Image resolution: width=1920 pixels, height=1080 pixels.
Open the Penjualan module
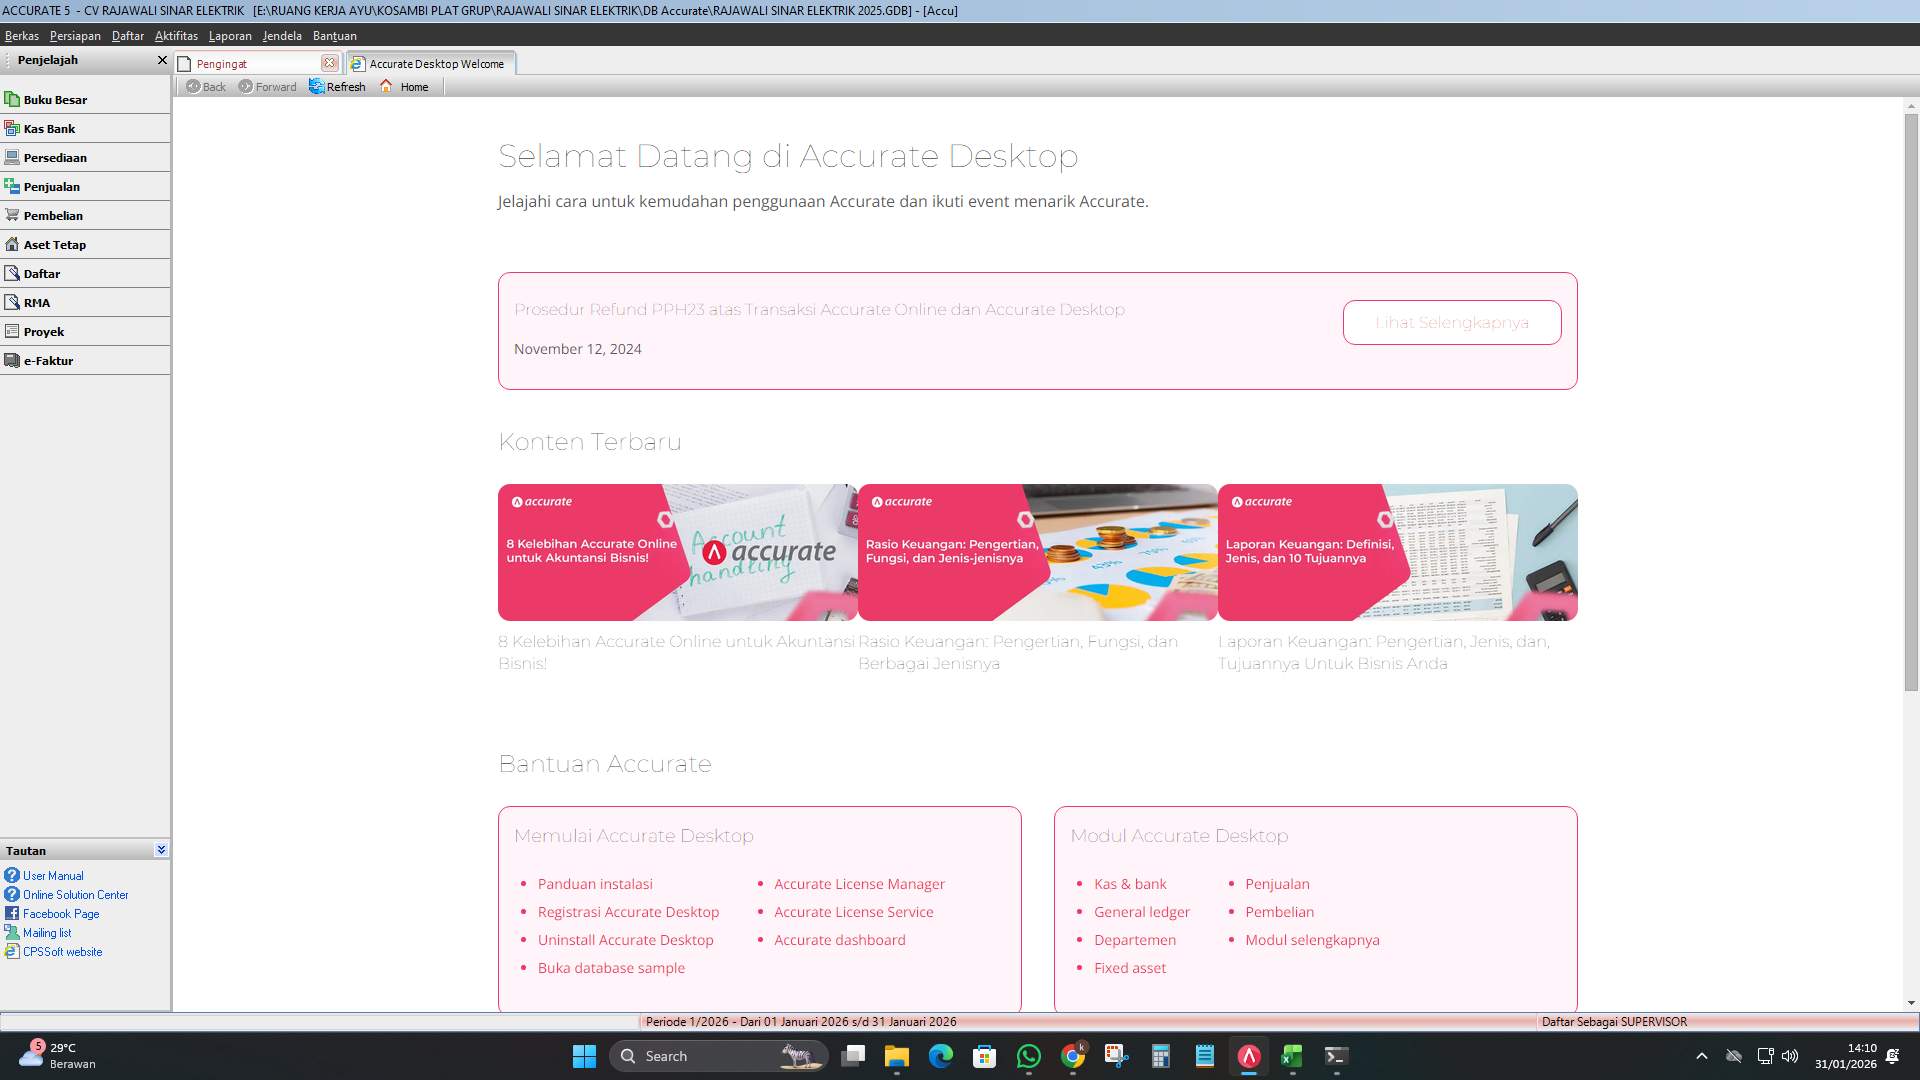point(52,186)
